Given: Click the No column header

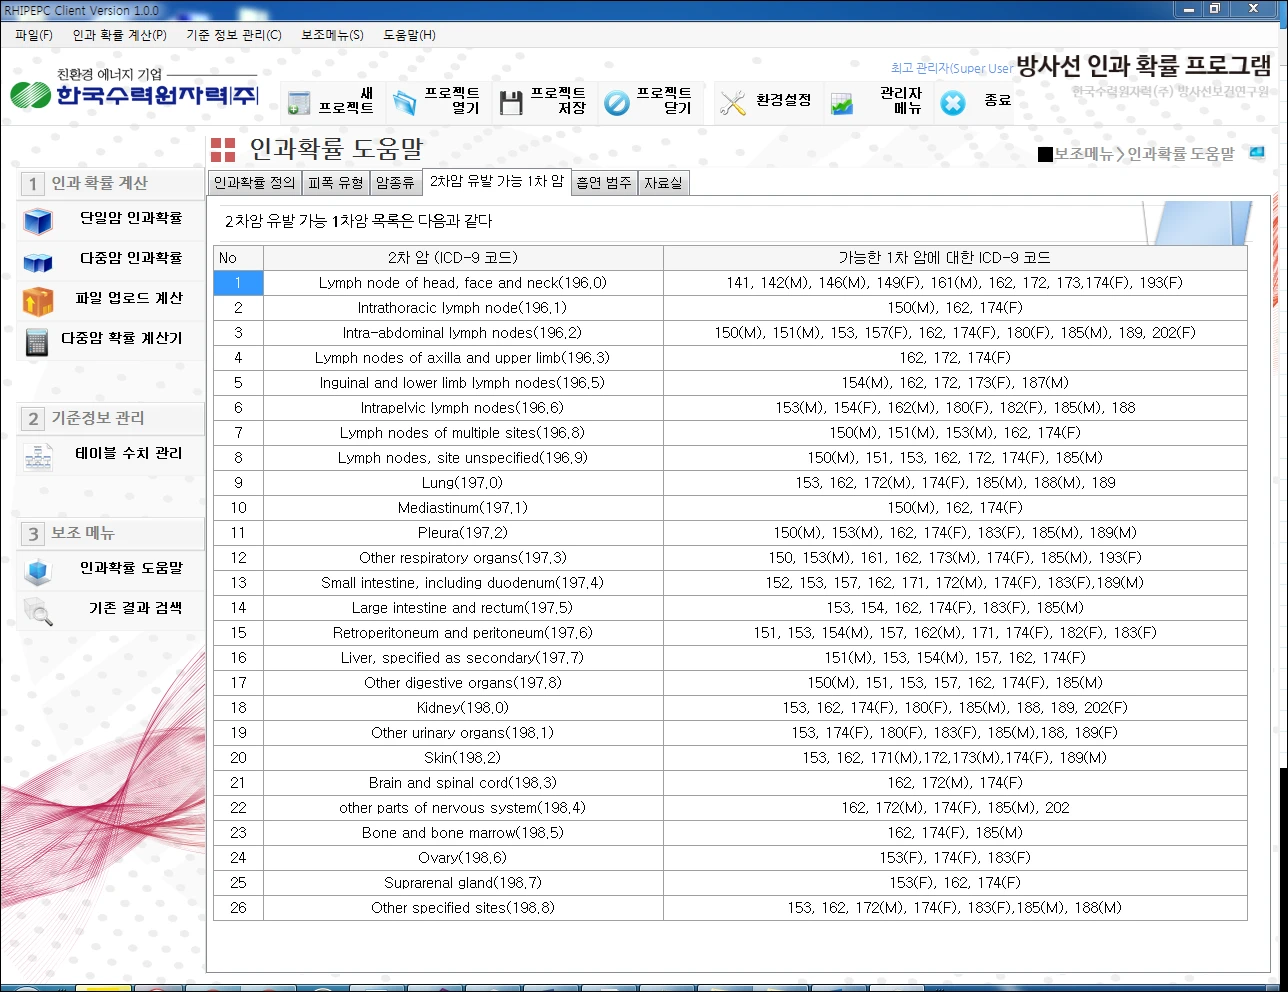Looking at the screenshot, I should click(x=238, y=258).
